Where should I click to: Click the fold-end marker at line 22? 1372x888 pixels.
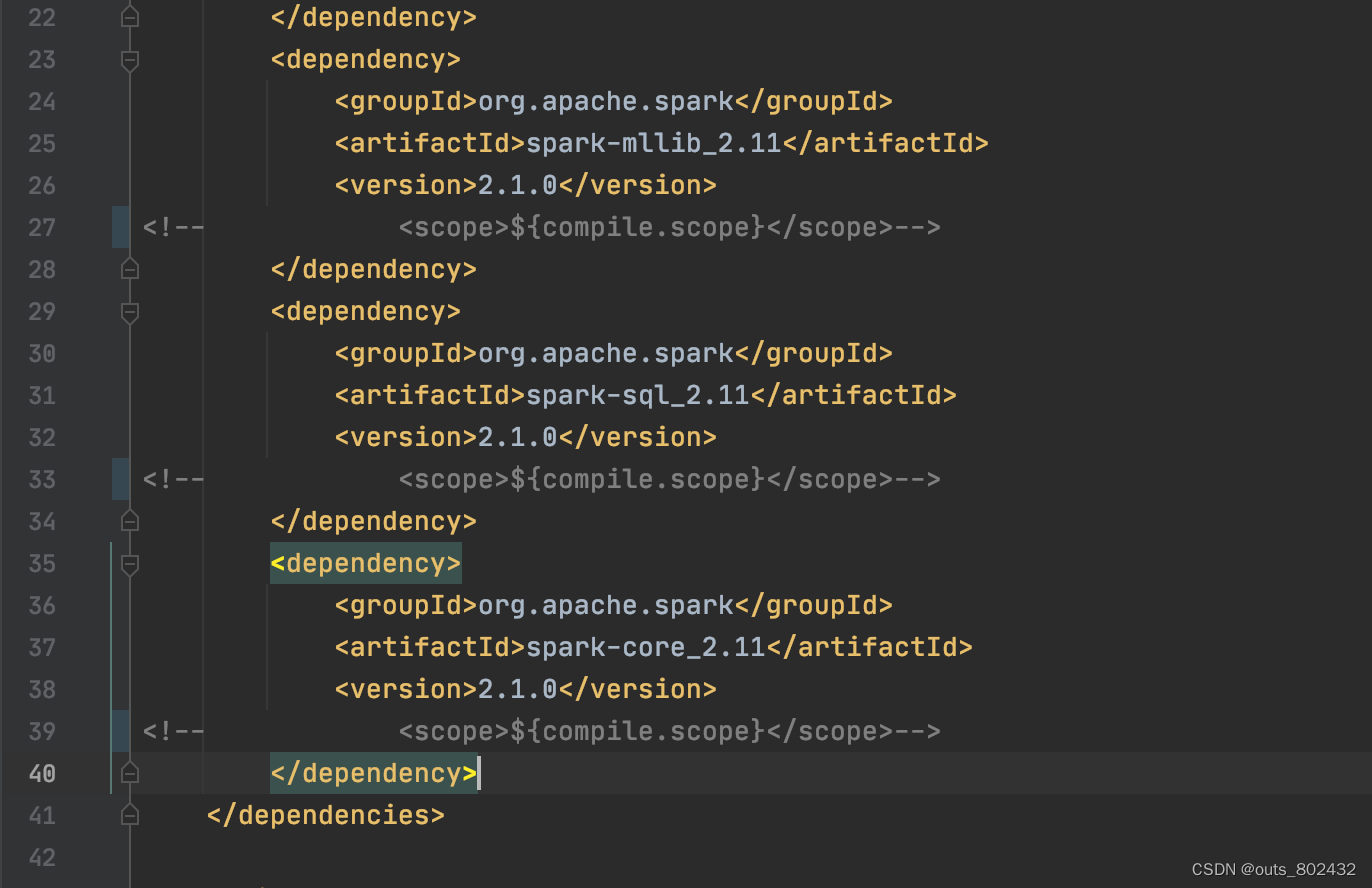click(129, 16)
